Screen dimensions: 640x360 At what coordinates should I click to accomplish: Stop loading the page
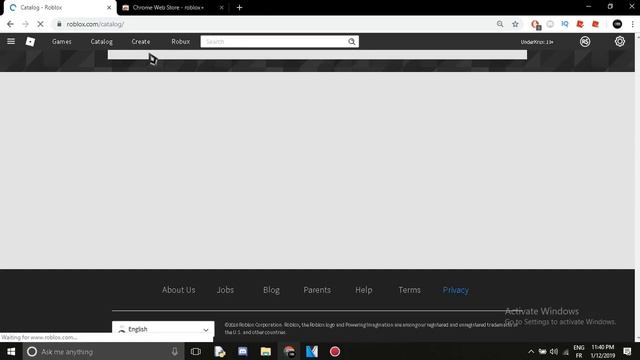tap(40, 24)
